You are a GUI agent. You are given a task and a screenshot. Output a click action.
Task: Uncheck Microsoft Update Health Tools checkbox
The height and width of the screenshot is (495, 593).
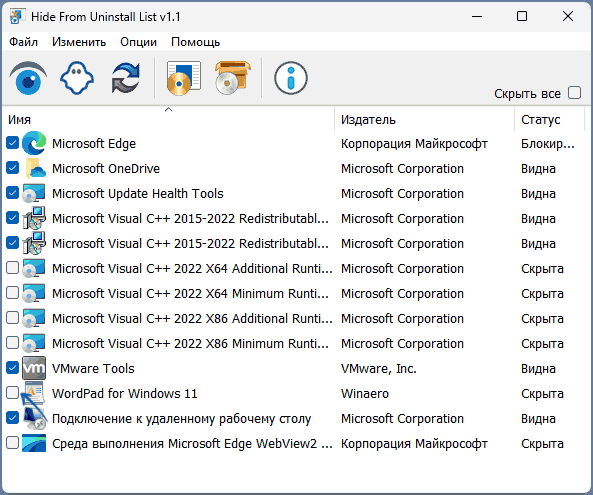(x=12, y=193)
